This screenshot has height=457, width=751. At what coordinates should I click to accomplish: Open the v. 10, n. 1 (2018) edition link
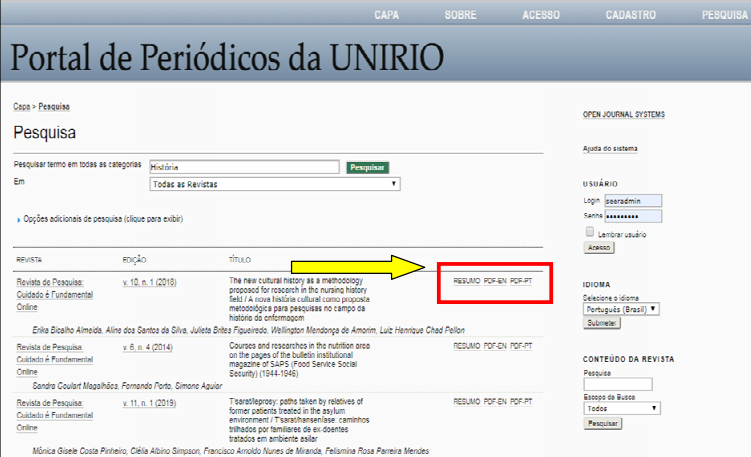point(149,283)
